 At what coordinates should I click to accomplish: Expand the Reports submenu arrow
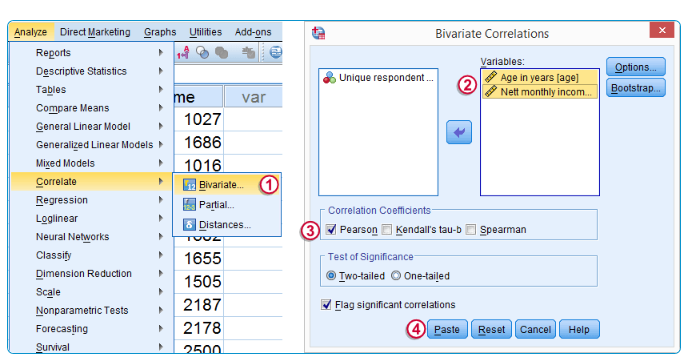pyautogui.click(x=160, y=52)
